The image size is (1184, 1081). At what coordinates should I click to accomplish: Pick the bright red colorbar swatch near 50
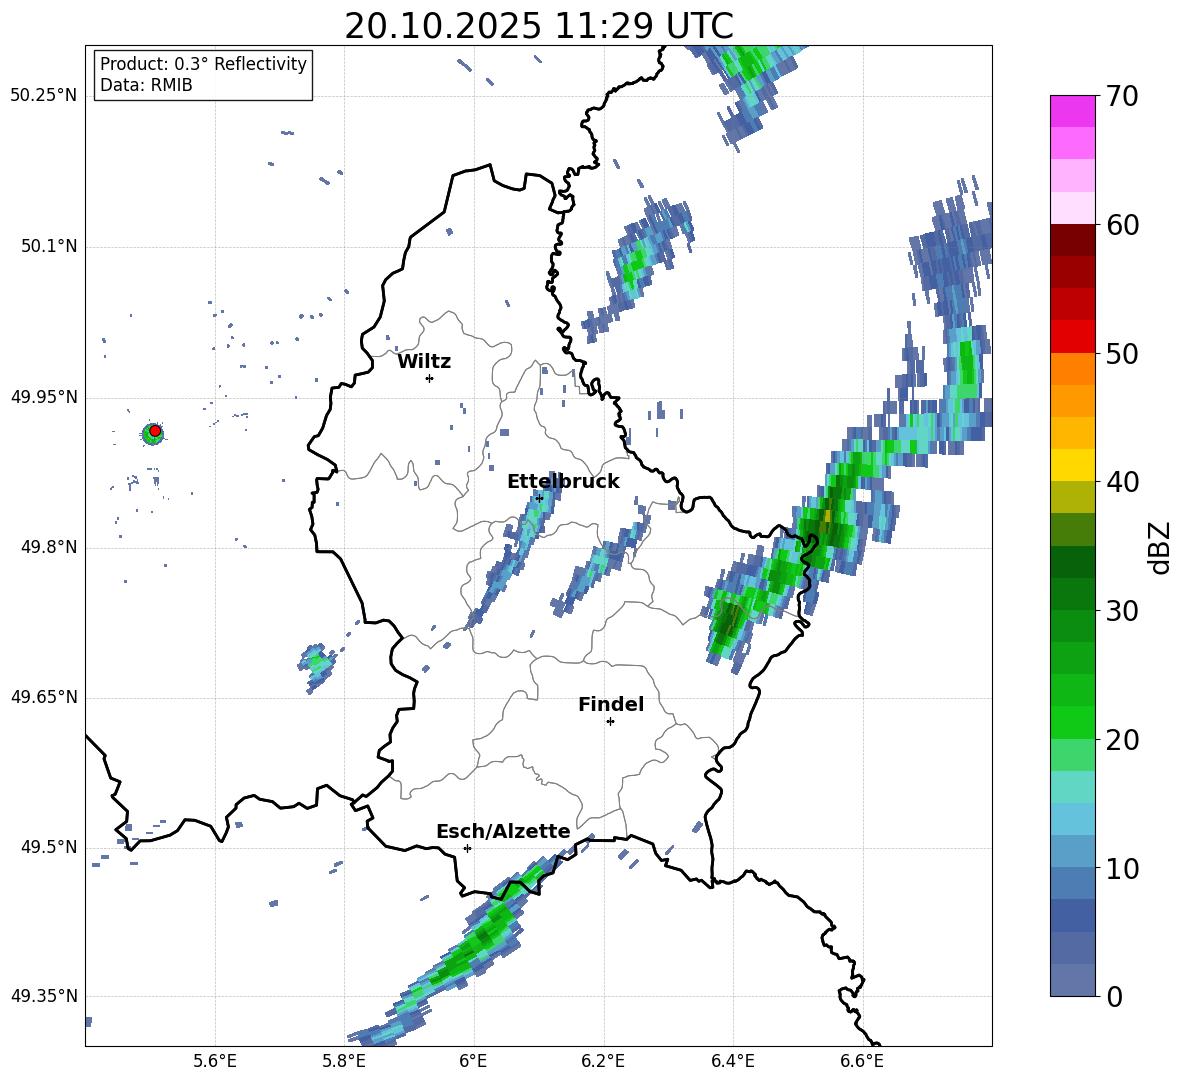[x=1072, y=337]
